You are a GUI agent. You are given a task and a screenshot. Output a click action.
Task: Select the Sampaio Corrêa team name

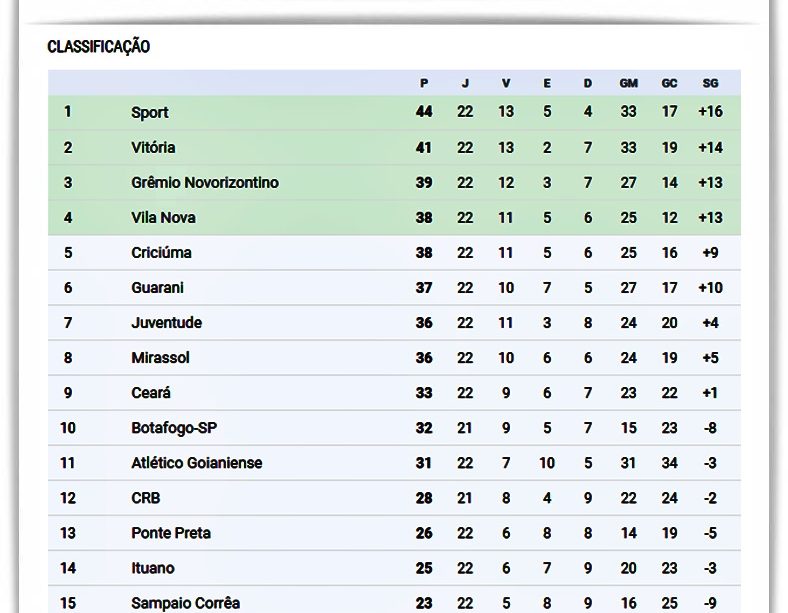[x=185, y=603]
